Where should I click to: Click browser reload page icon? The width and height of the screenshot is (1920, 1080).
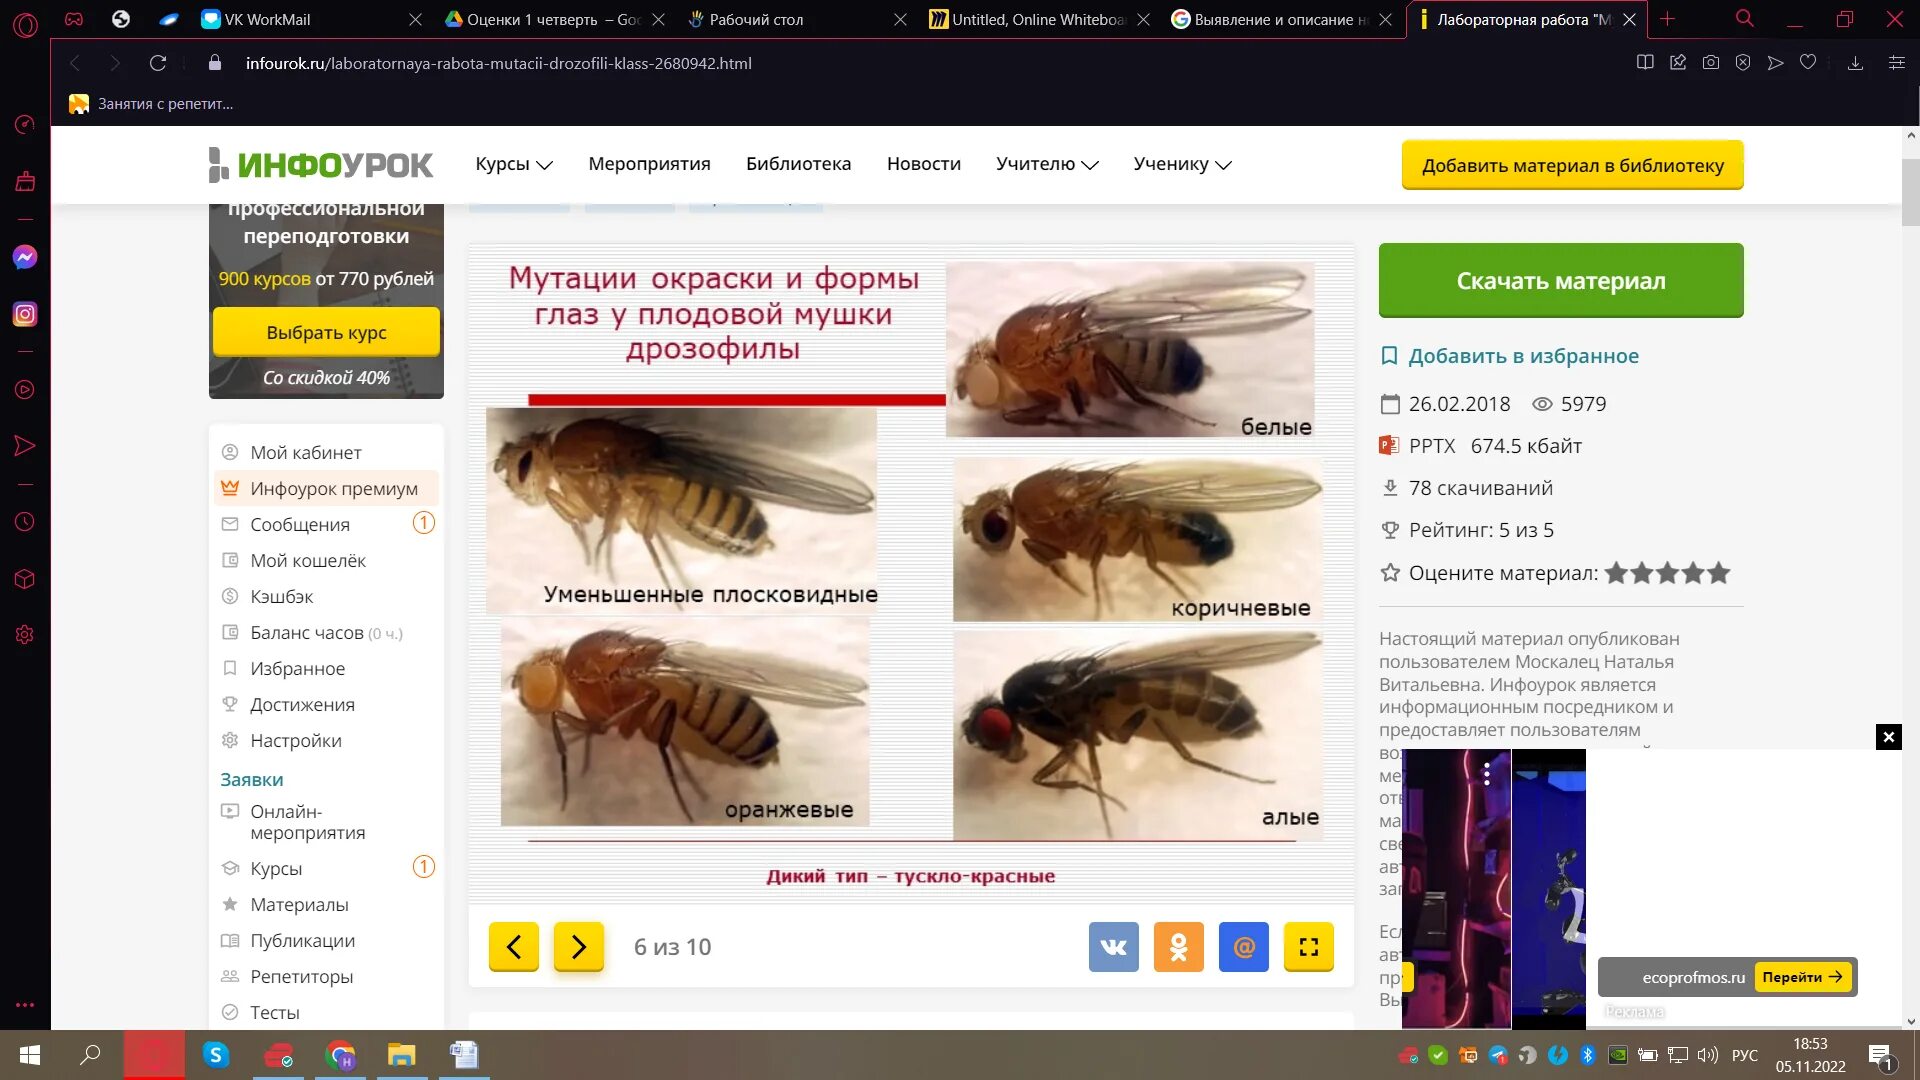click(x=158, y=63)
